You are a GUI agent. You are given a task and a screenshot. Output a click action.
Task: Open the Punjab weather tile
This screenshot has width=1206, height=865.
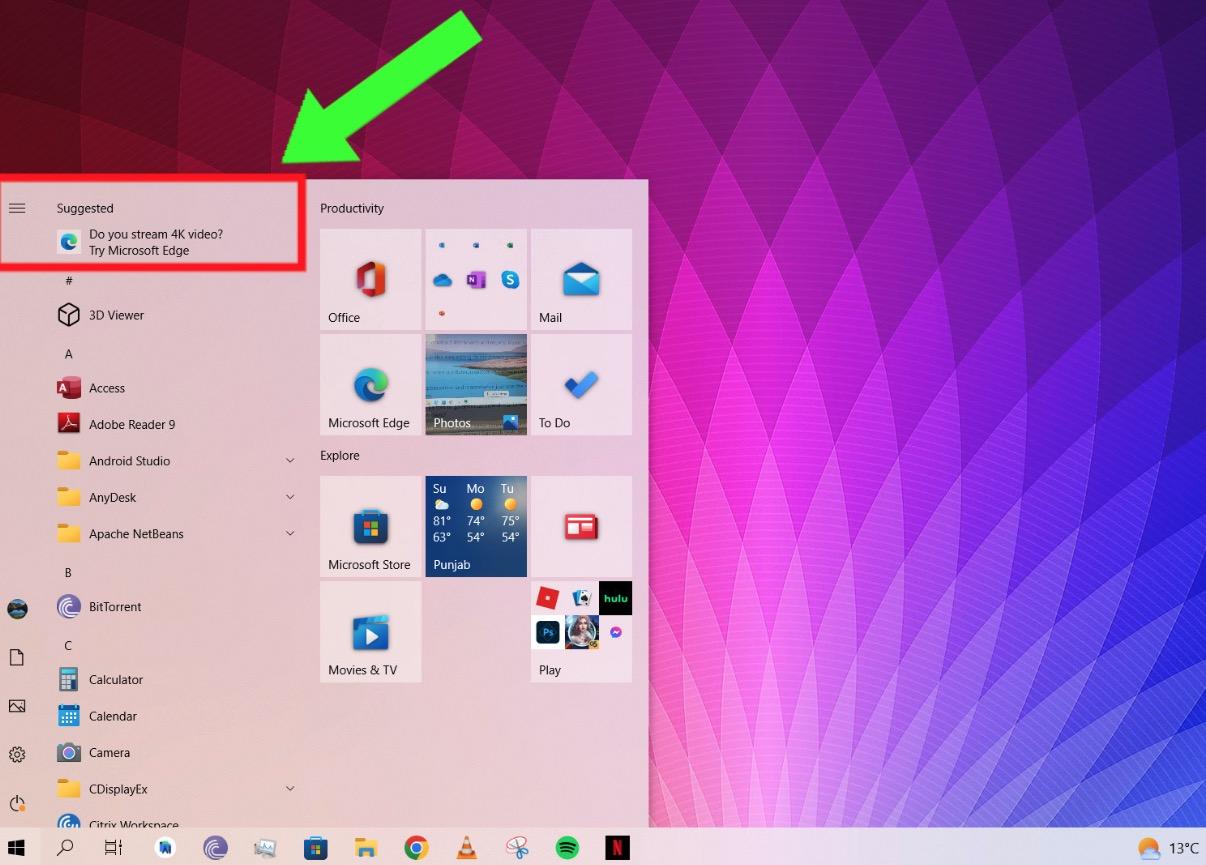click(476, 526)
